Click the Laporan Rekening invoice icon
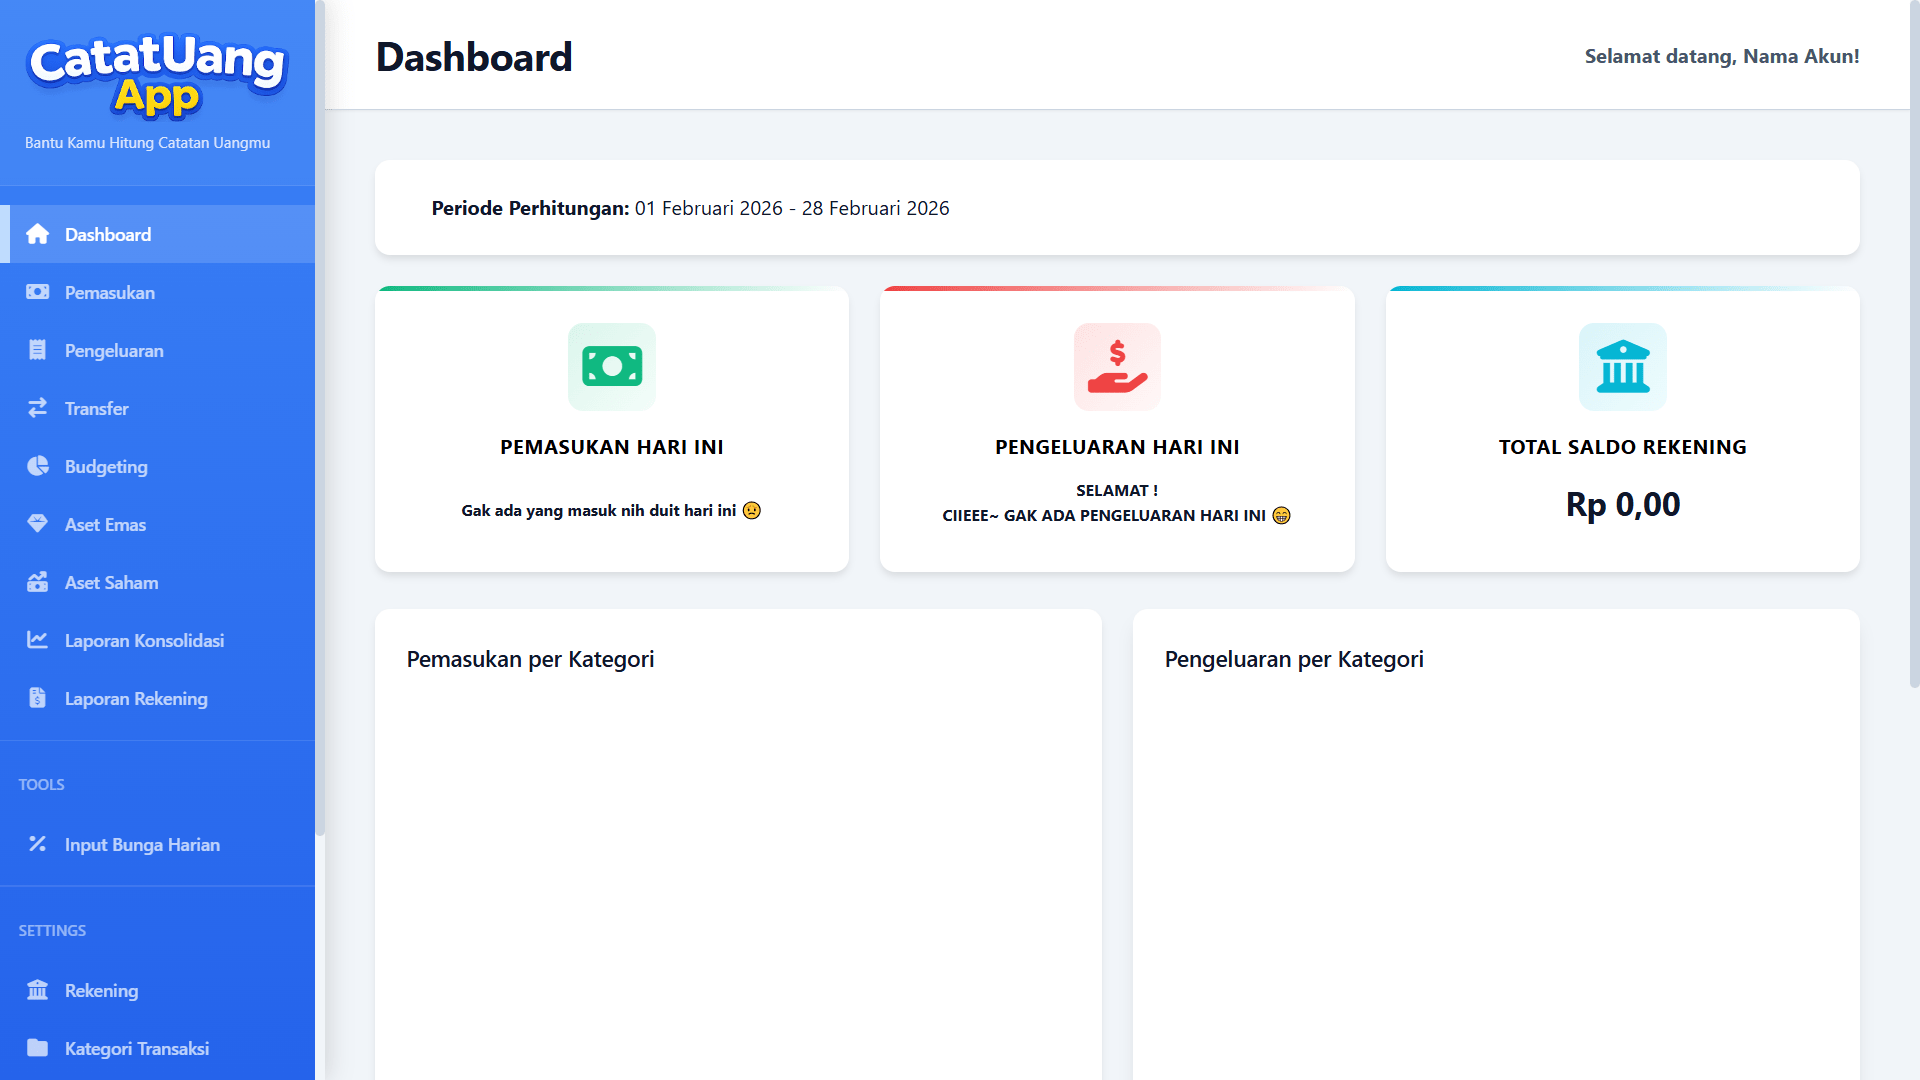 38,698
